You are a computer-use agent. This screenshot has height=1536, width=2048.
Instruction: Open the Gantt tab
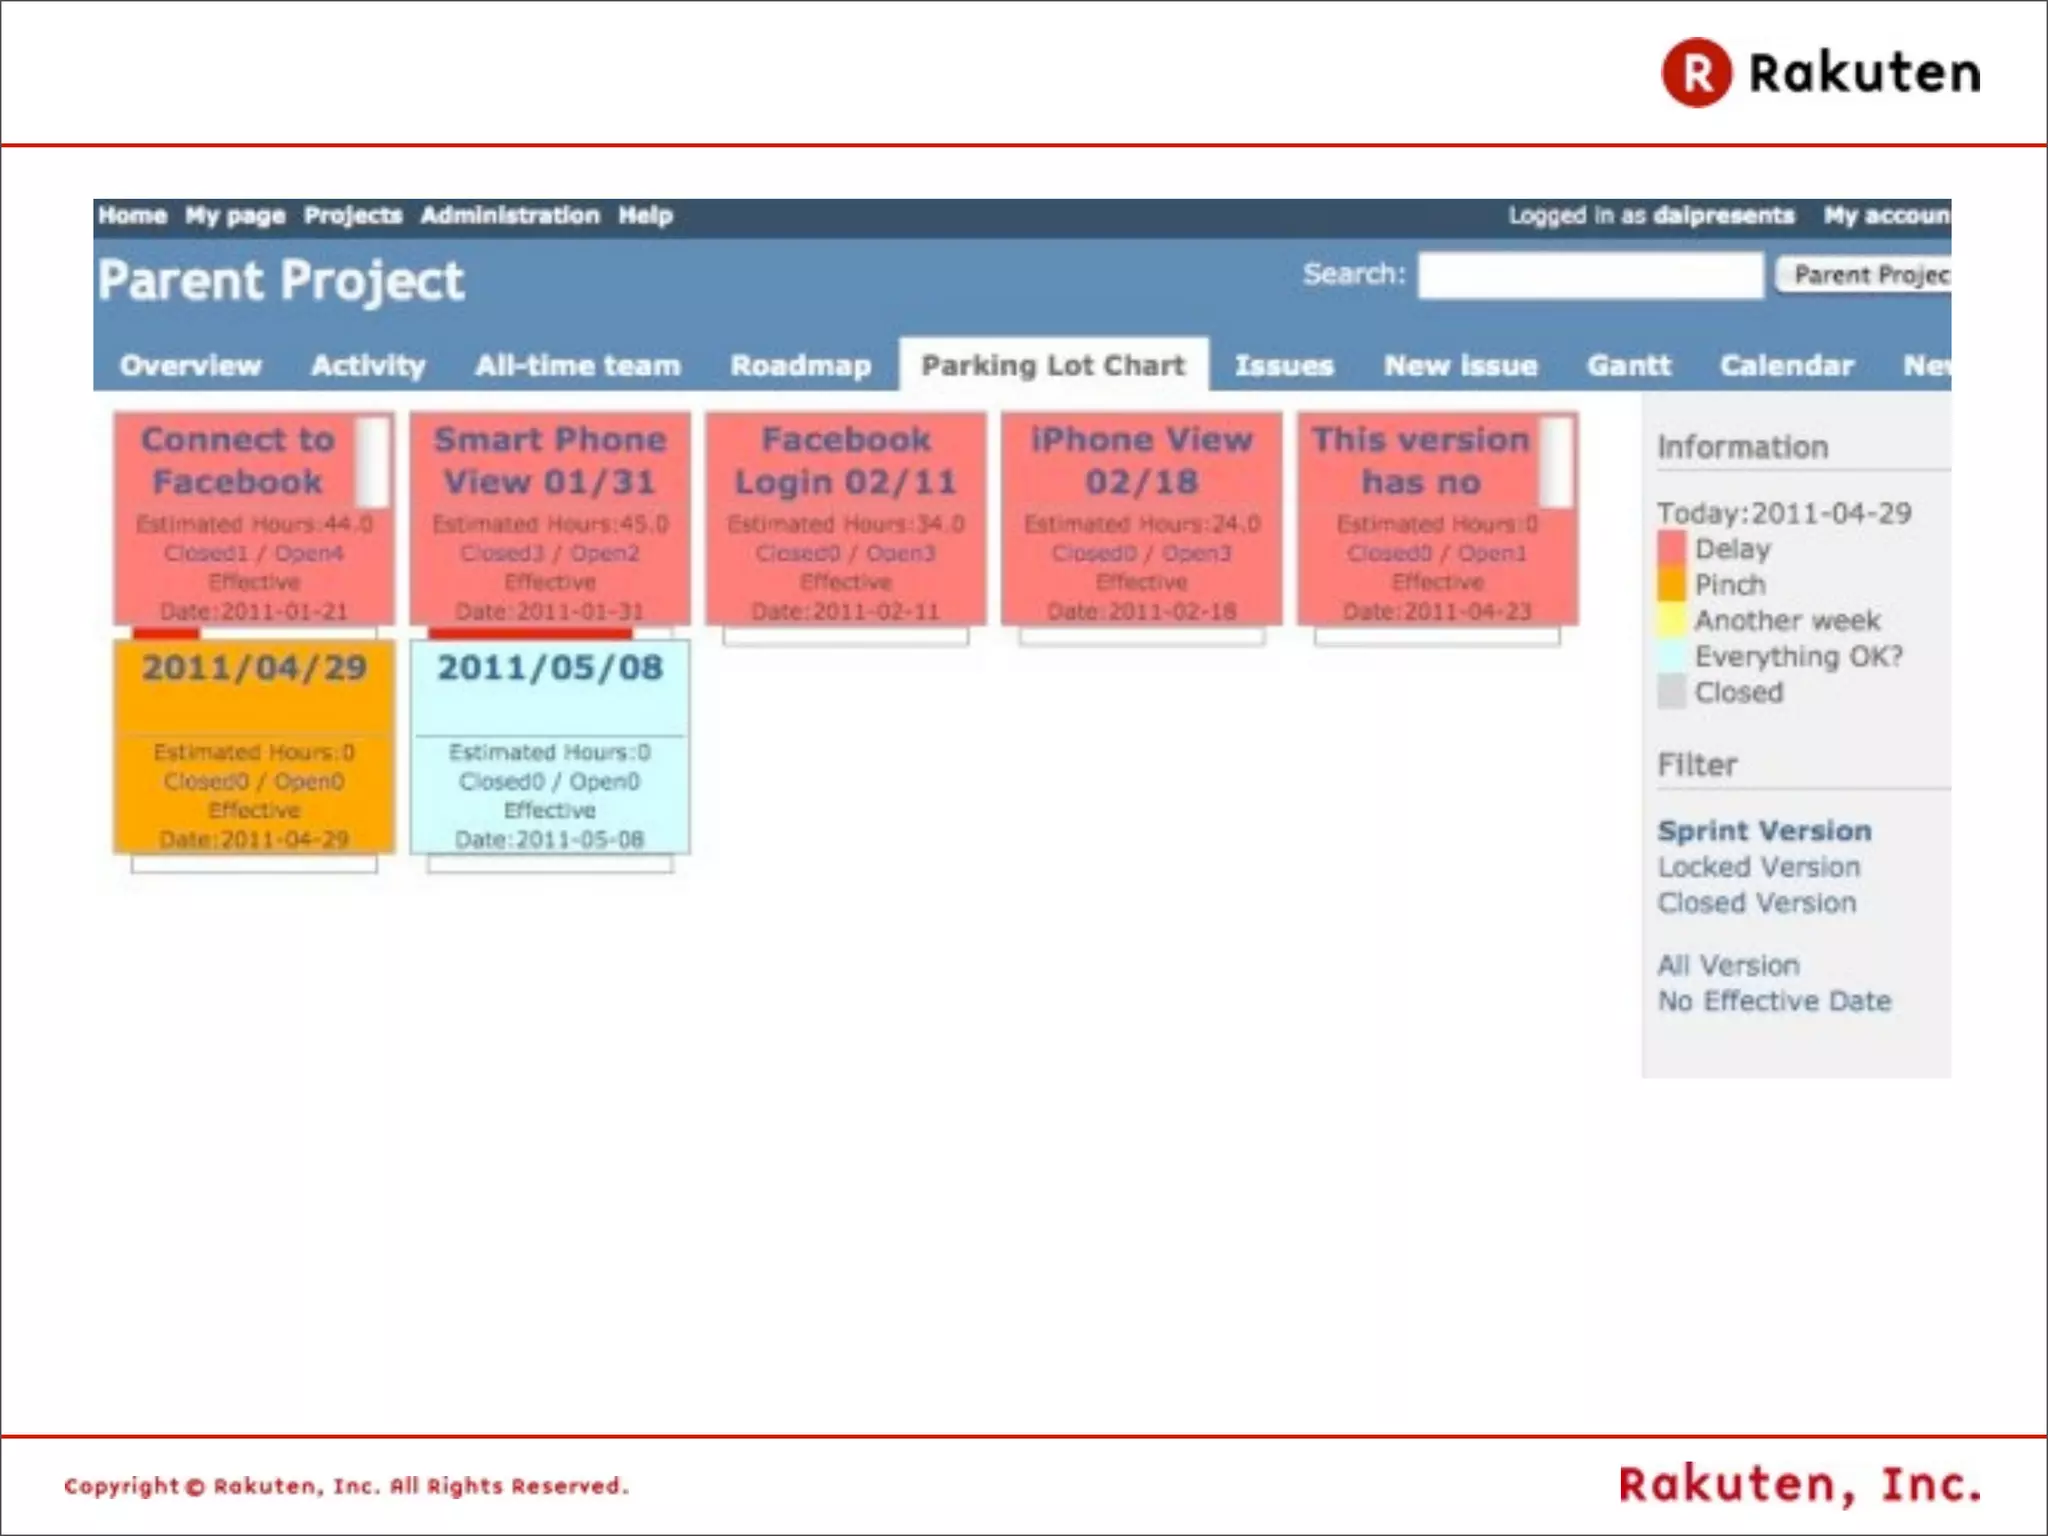point(1628,366)
